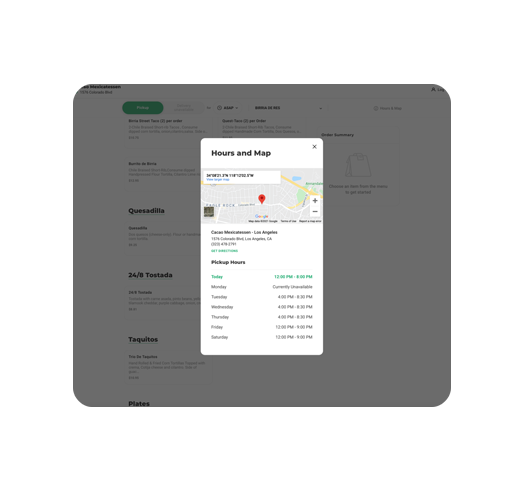
Task: Open Terms of Use map link
Action: pos(288,221)
